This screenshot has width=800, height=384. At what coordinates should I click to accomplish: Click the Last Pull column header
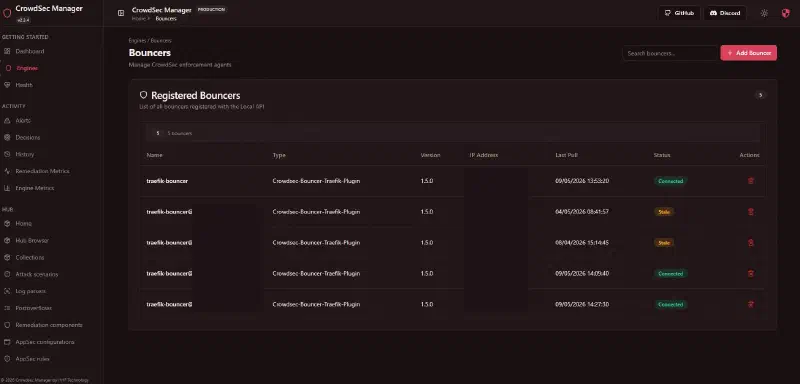(566, 155)
